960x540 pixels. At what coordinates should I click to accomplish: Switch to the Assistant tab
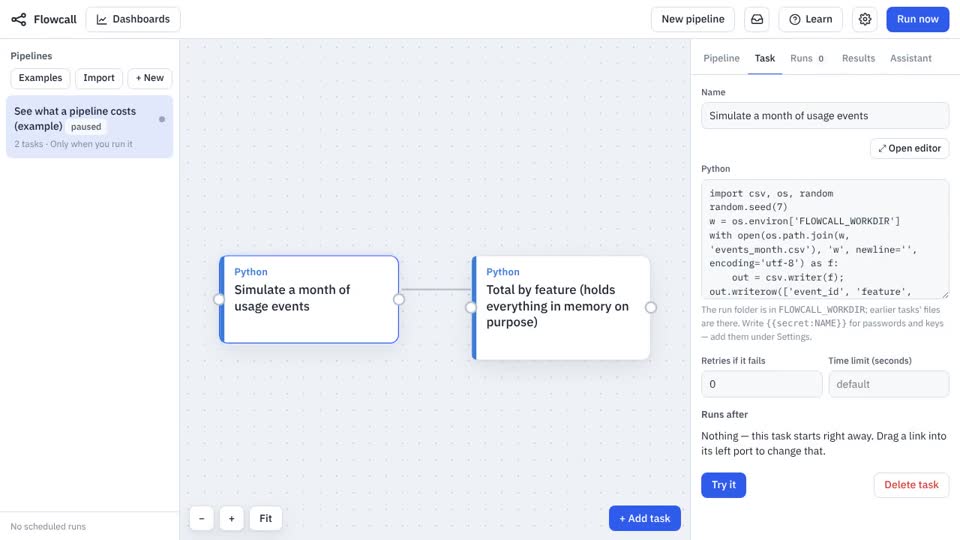(x=910, y=58)
